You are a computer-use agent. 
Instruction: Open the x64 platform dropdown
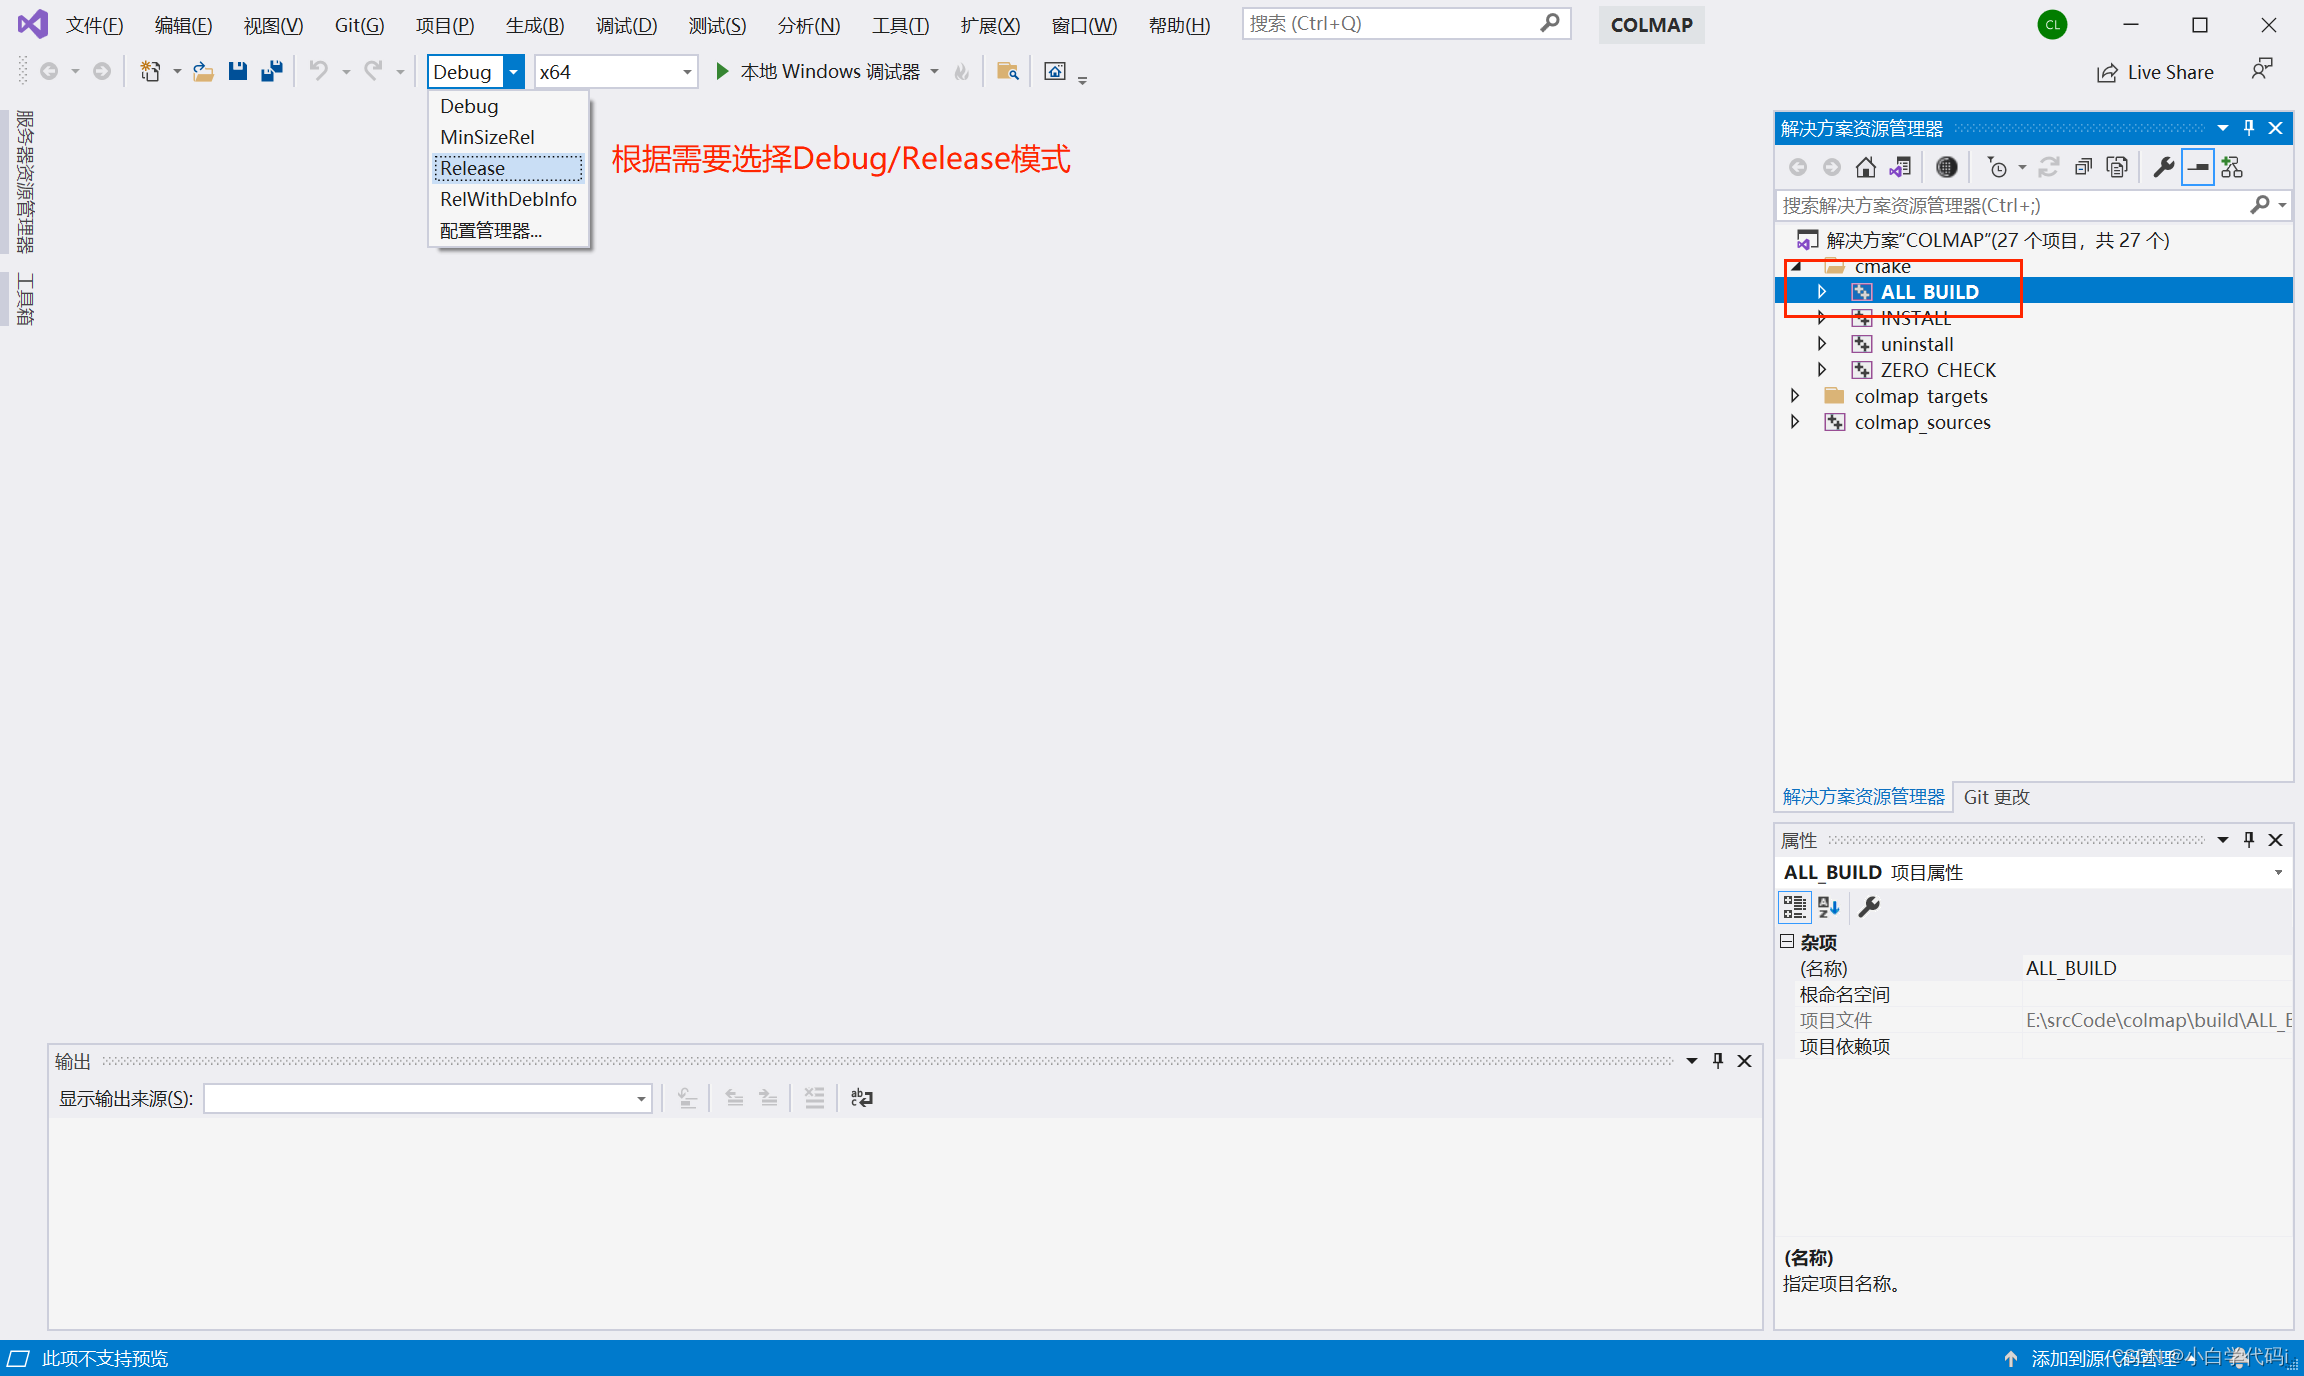coord(686,72)
